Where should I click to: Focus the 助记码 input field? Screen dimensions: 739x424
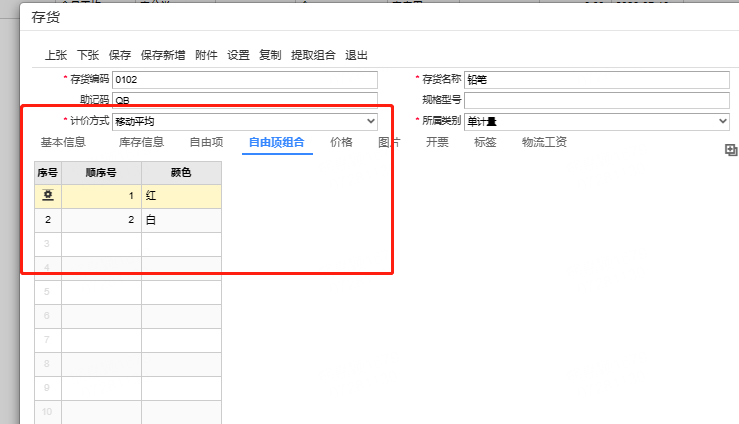(245, 99)
